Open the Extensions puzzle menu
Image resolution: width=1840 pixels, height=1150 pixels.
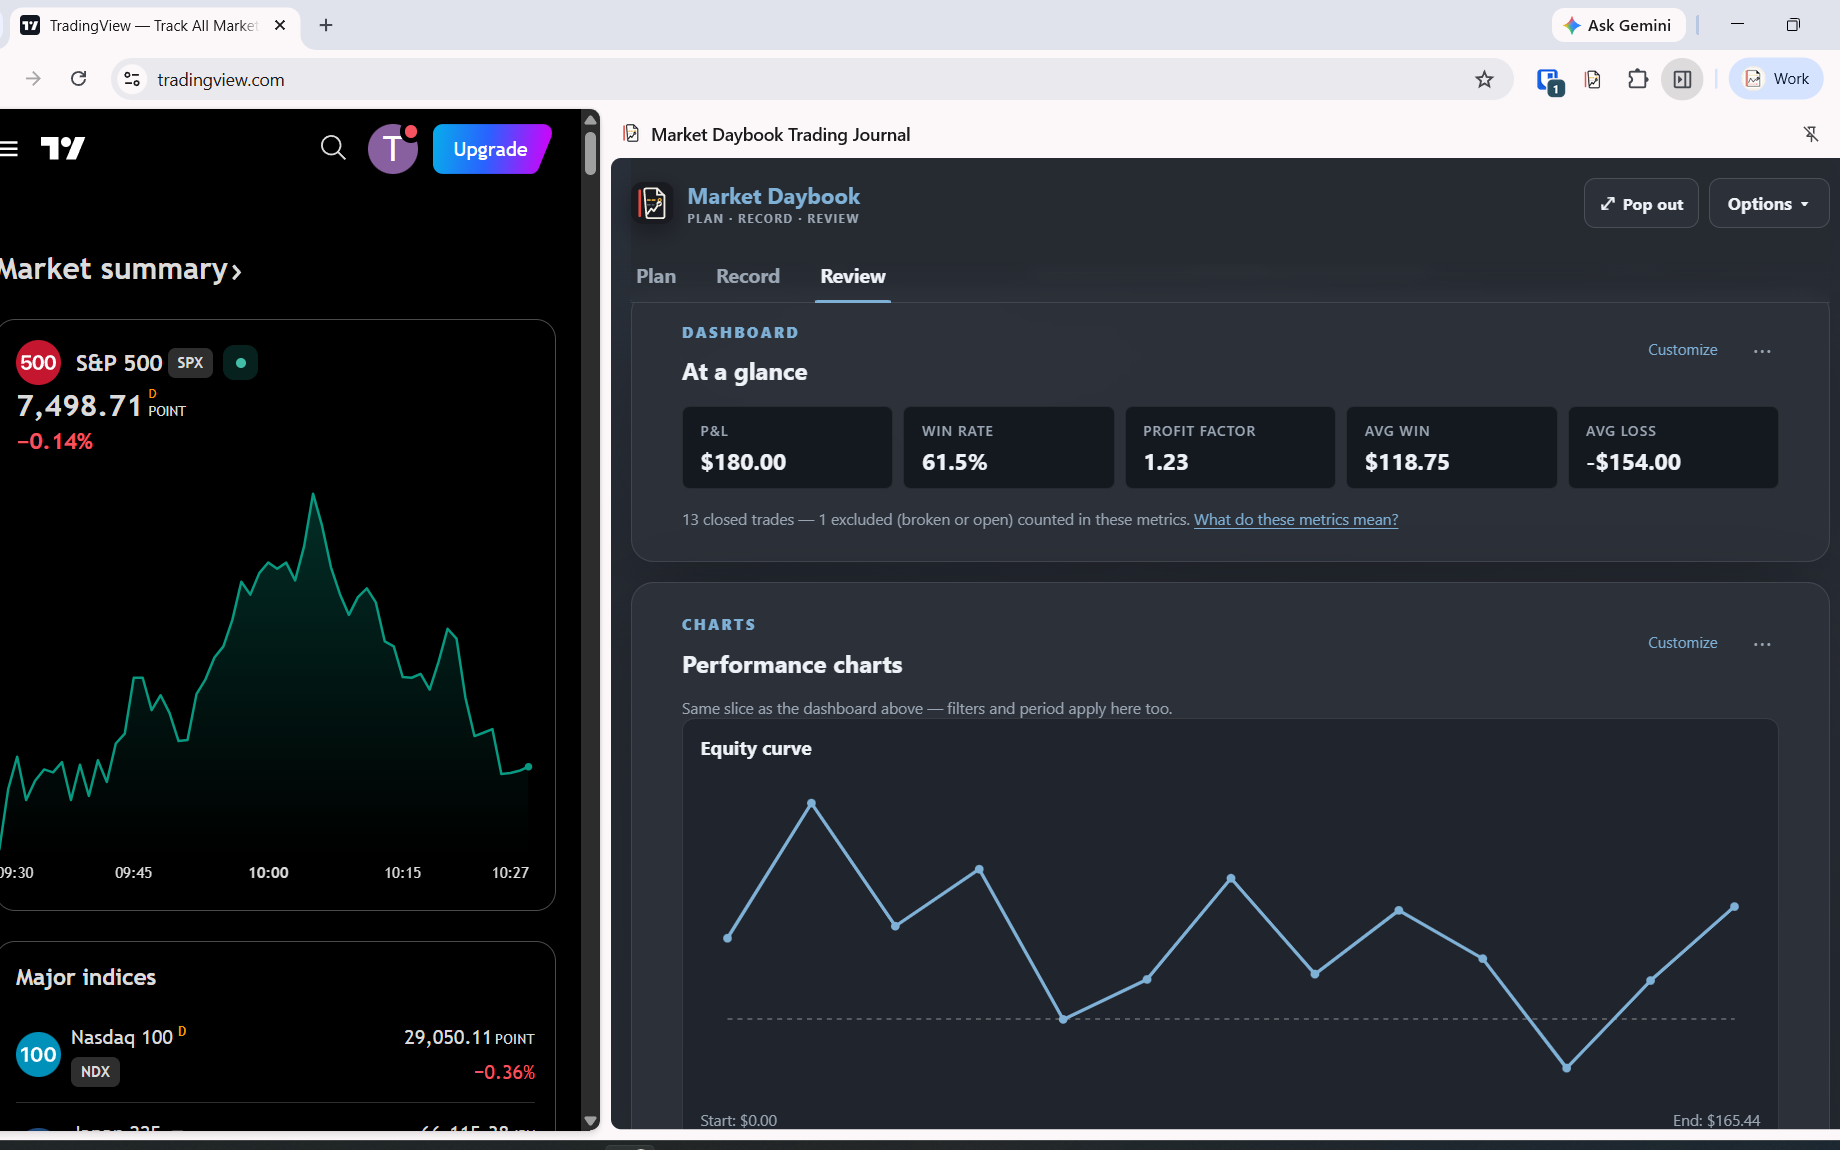click(x=1637, y=79)
